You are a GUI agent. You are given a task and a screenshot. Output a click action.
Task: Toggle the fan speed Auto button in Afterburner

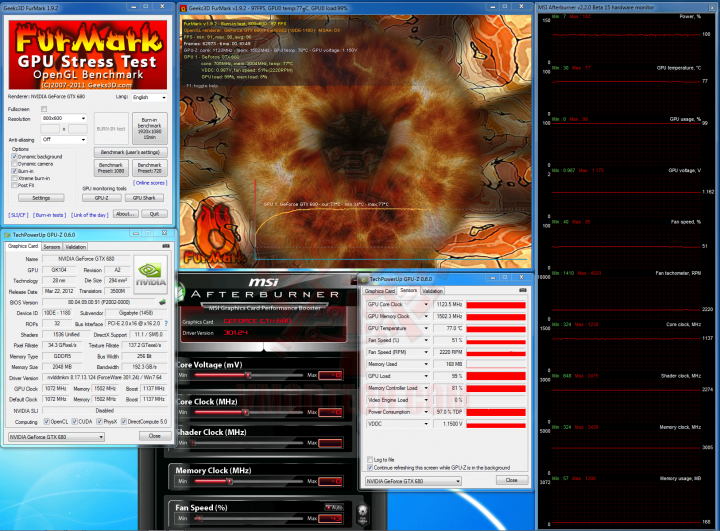[334, 507]
